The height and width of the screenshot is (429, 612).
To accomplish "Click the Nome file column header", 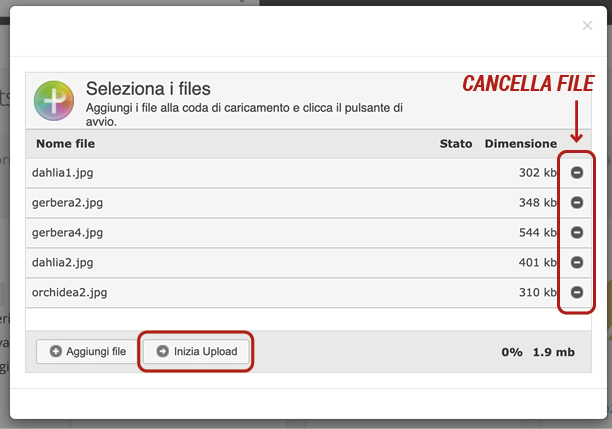I will click(x=66, y=144).
